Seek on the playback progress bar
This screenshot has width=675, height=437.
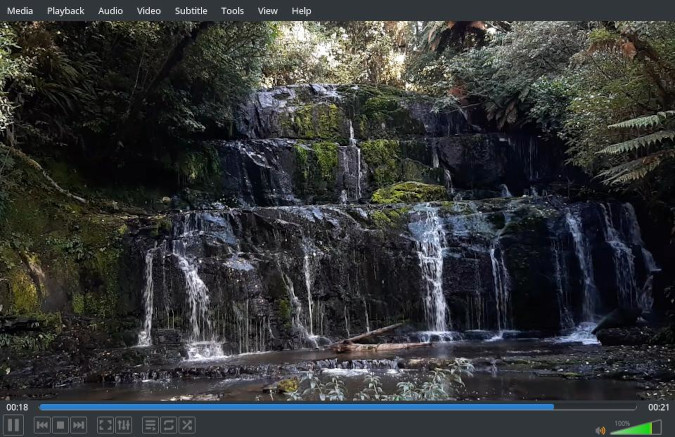[x=338, y=407]
